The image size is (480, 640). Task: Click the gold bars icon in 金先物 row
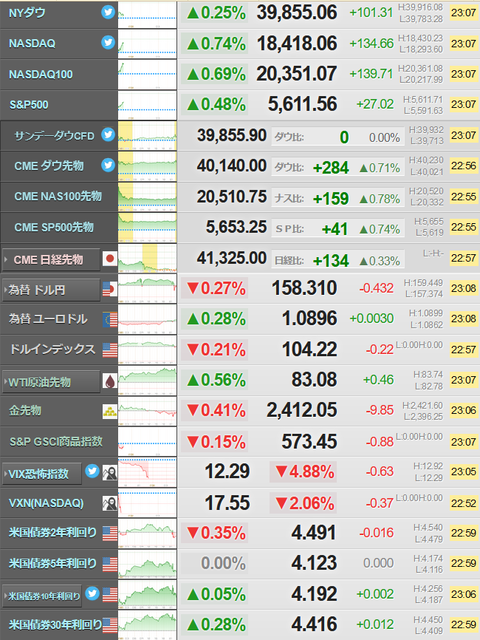pos(110,411)
